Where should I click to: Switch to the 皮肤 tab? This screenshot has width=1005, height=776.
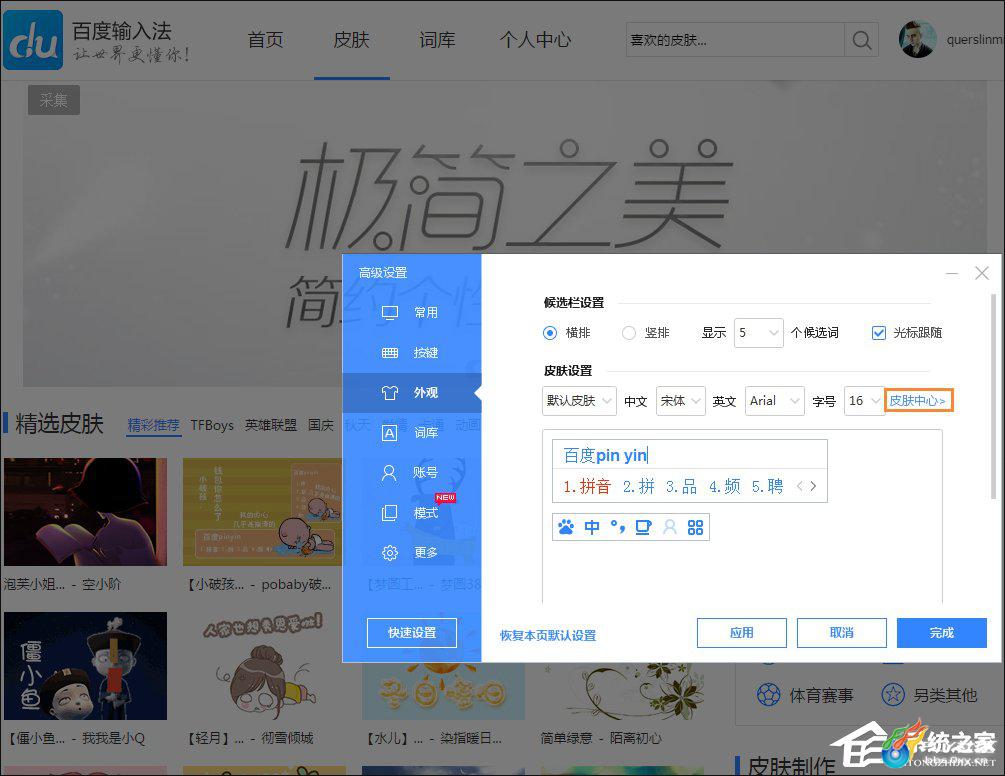pyautogui.click(x=351, y=40)
